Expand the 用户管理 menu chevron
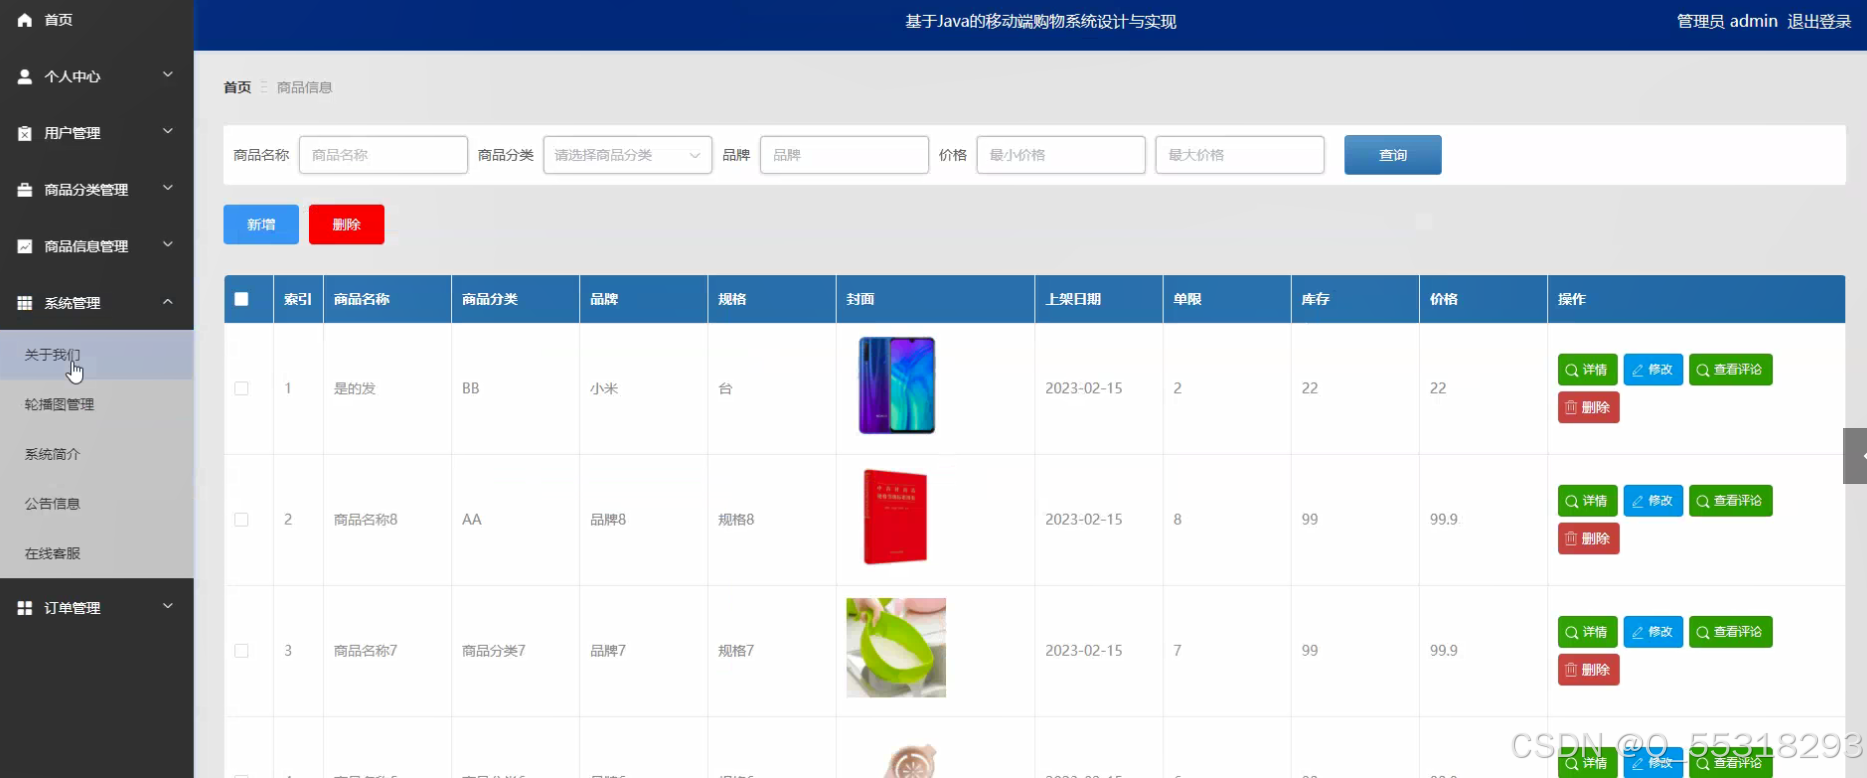This screenshot has width=1867, height=778. [x=168, y=132]
